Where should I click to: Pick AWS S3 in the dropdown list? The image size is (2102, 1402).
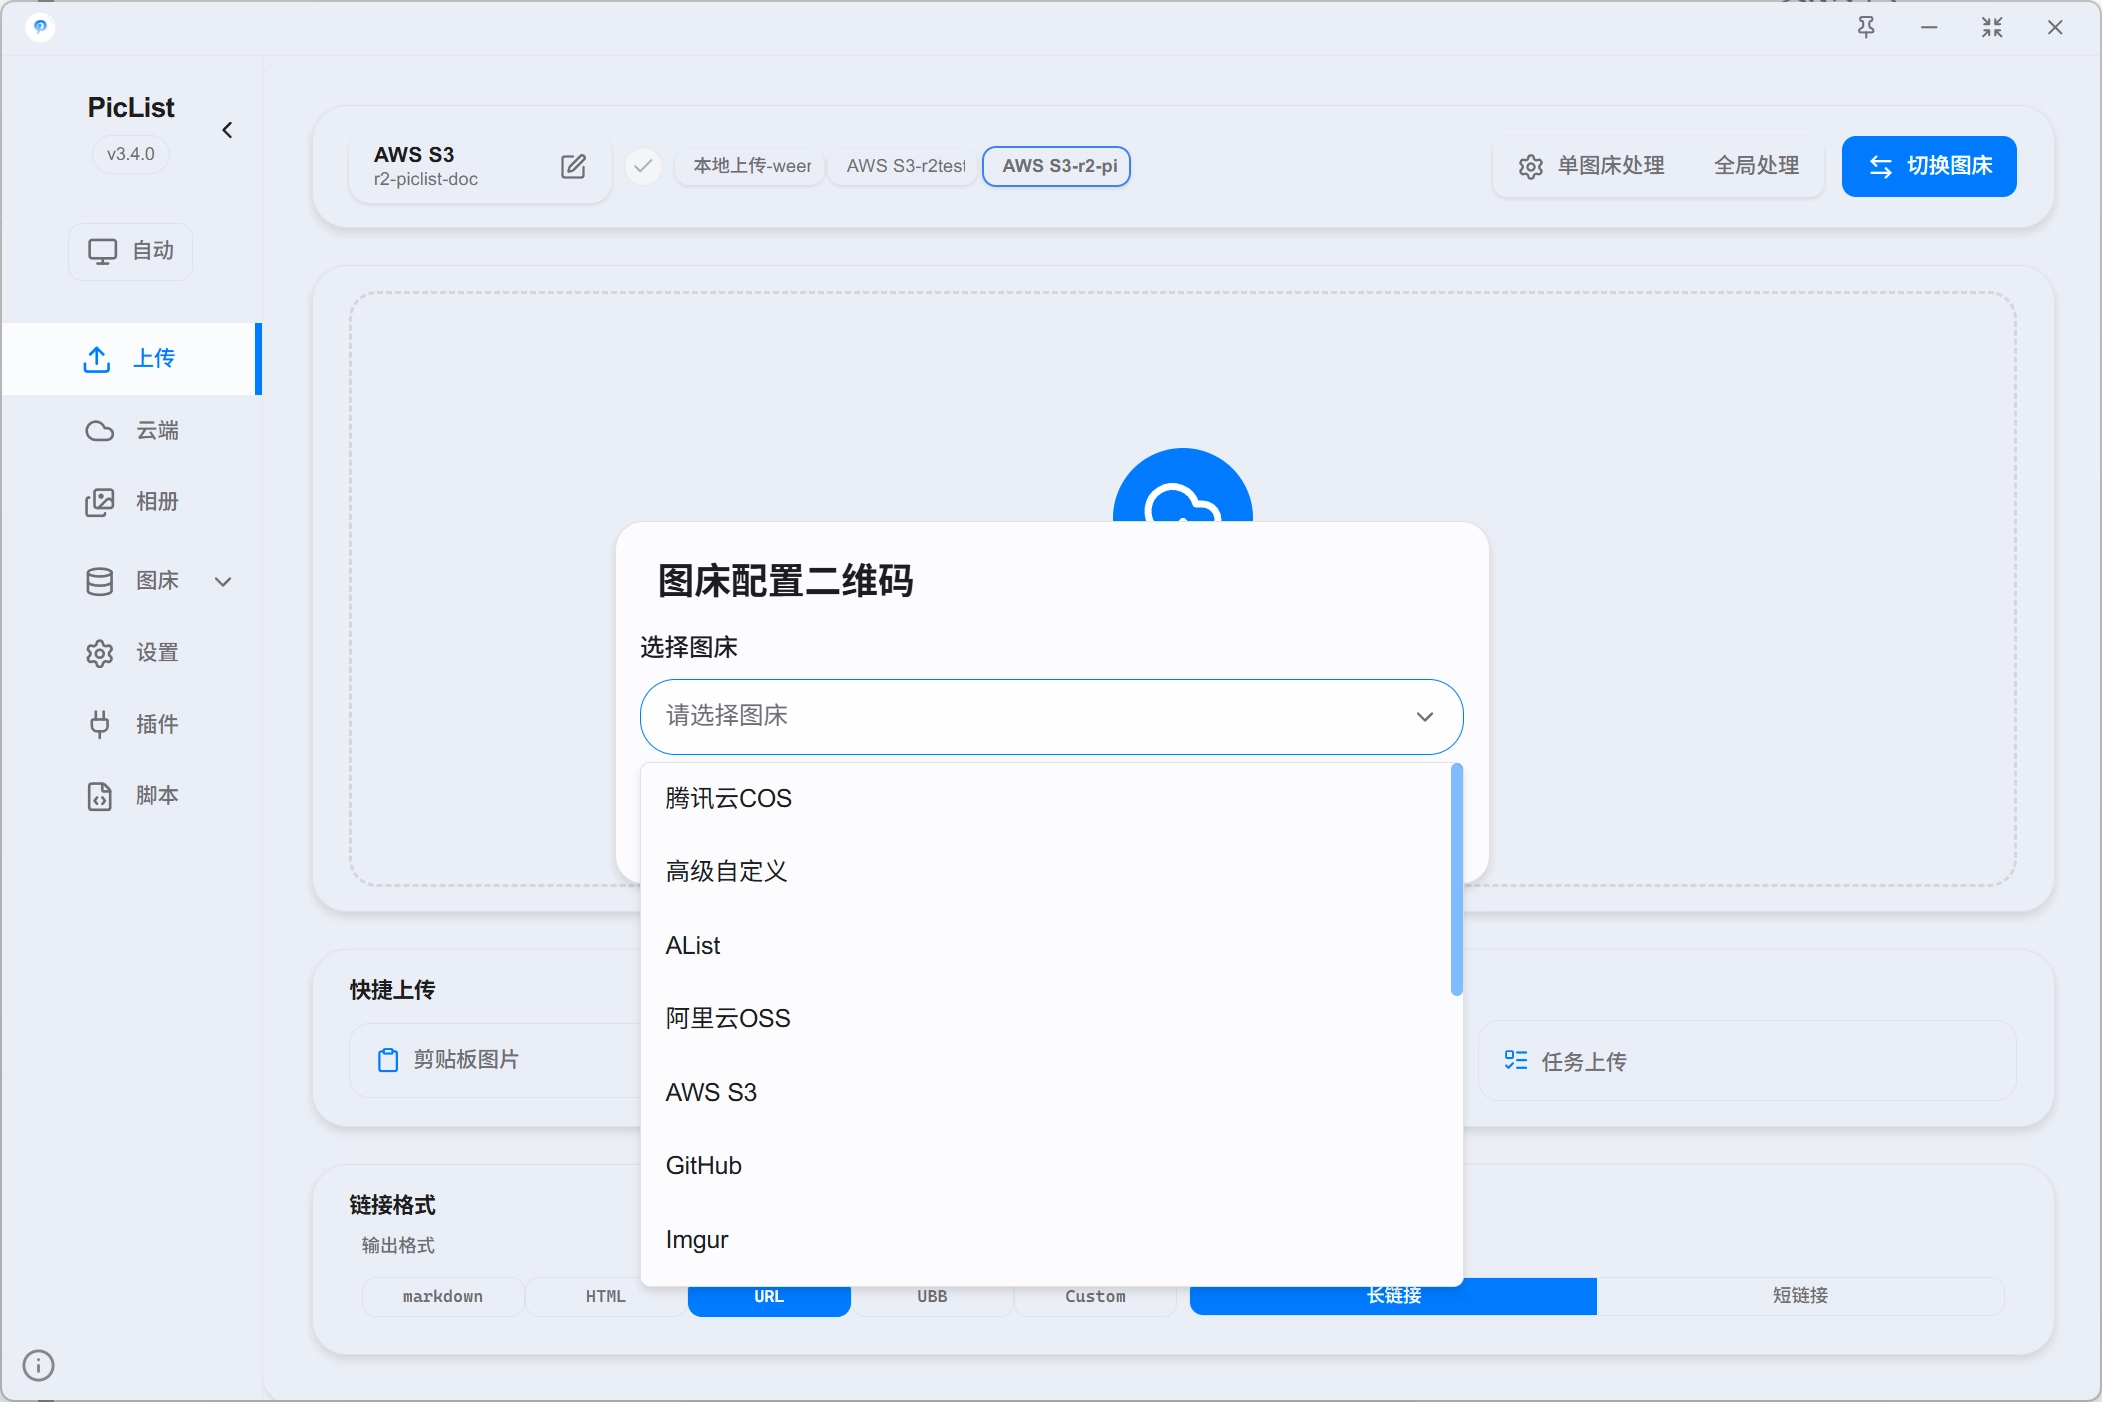1046,1092
